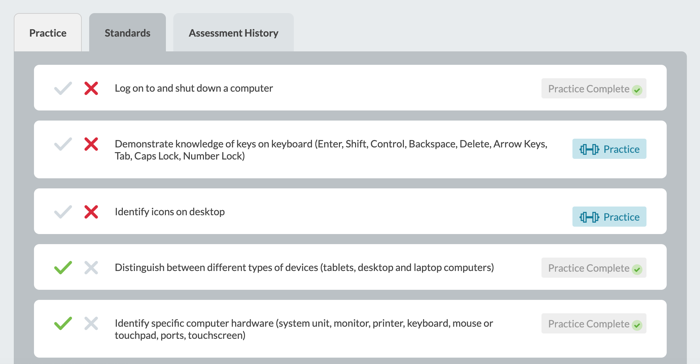Click red X for keyboard keys standard

coord(91,144)
